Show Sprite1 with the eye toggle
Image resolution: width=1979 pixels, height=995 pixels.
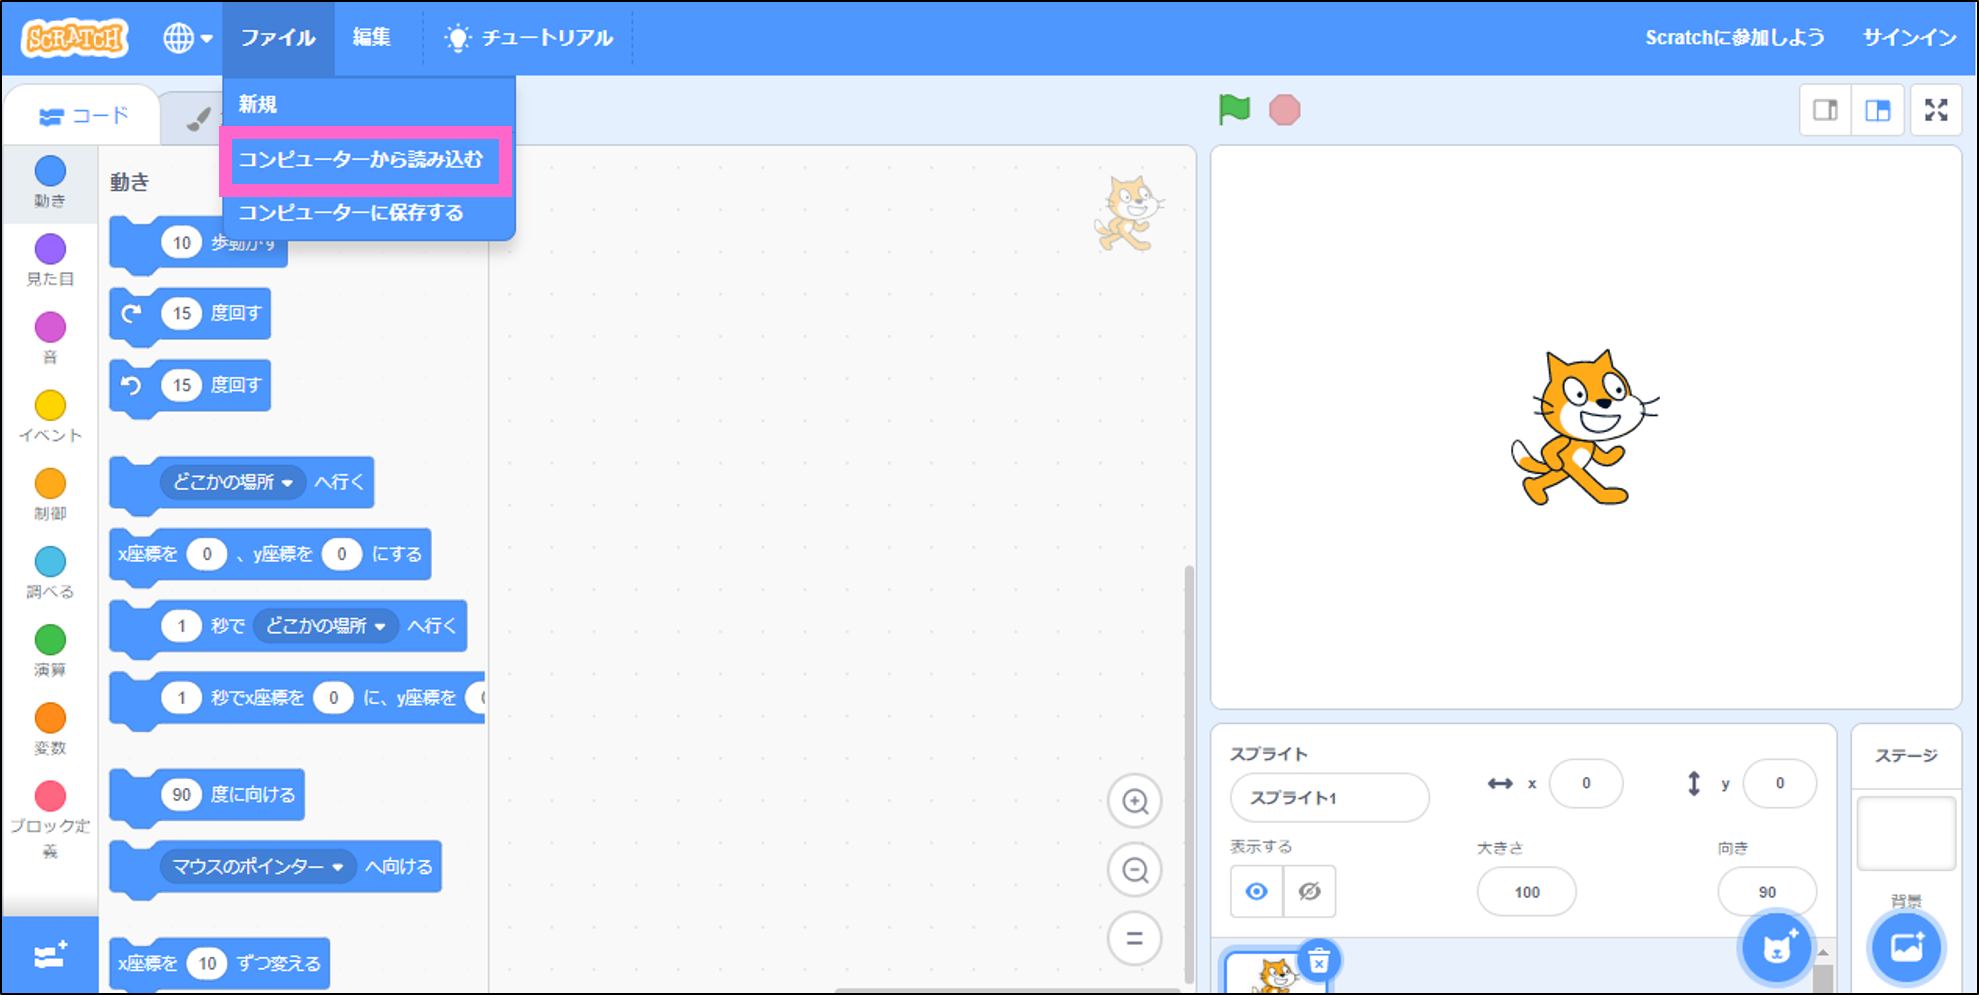(x=1256, y=891)
